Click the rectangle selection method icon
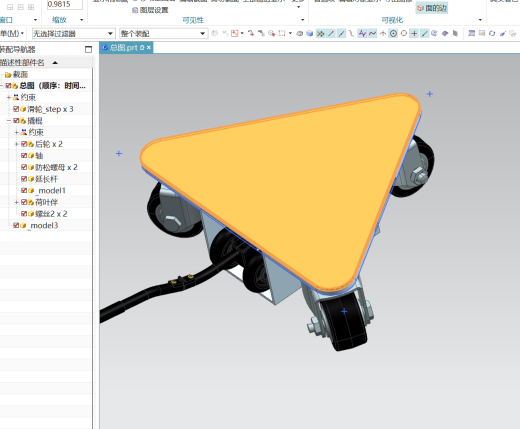This screenshot has height=429, width=520. tap(282, 33)
